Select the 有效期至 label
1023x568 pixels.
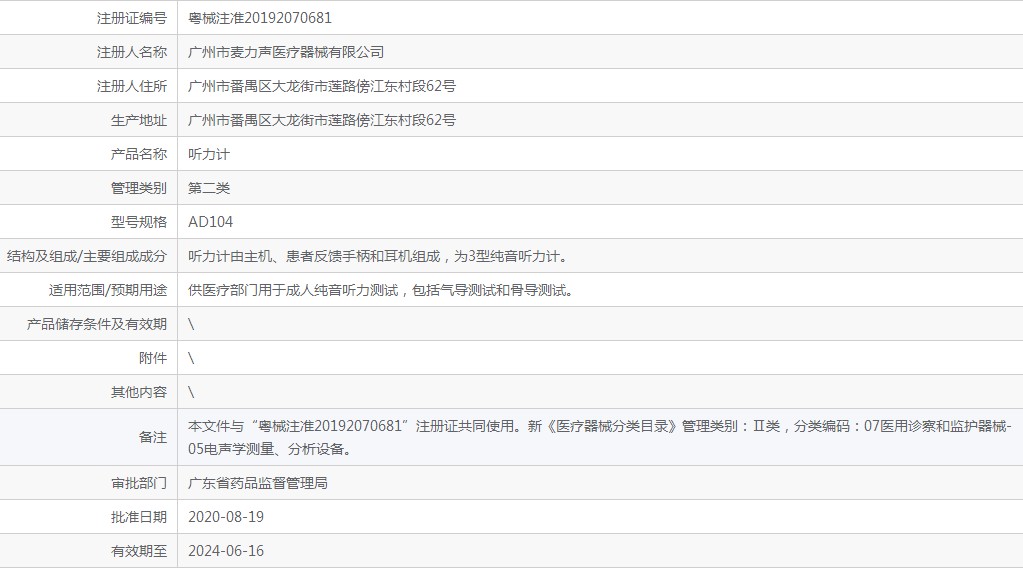pos(139,551)
